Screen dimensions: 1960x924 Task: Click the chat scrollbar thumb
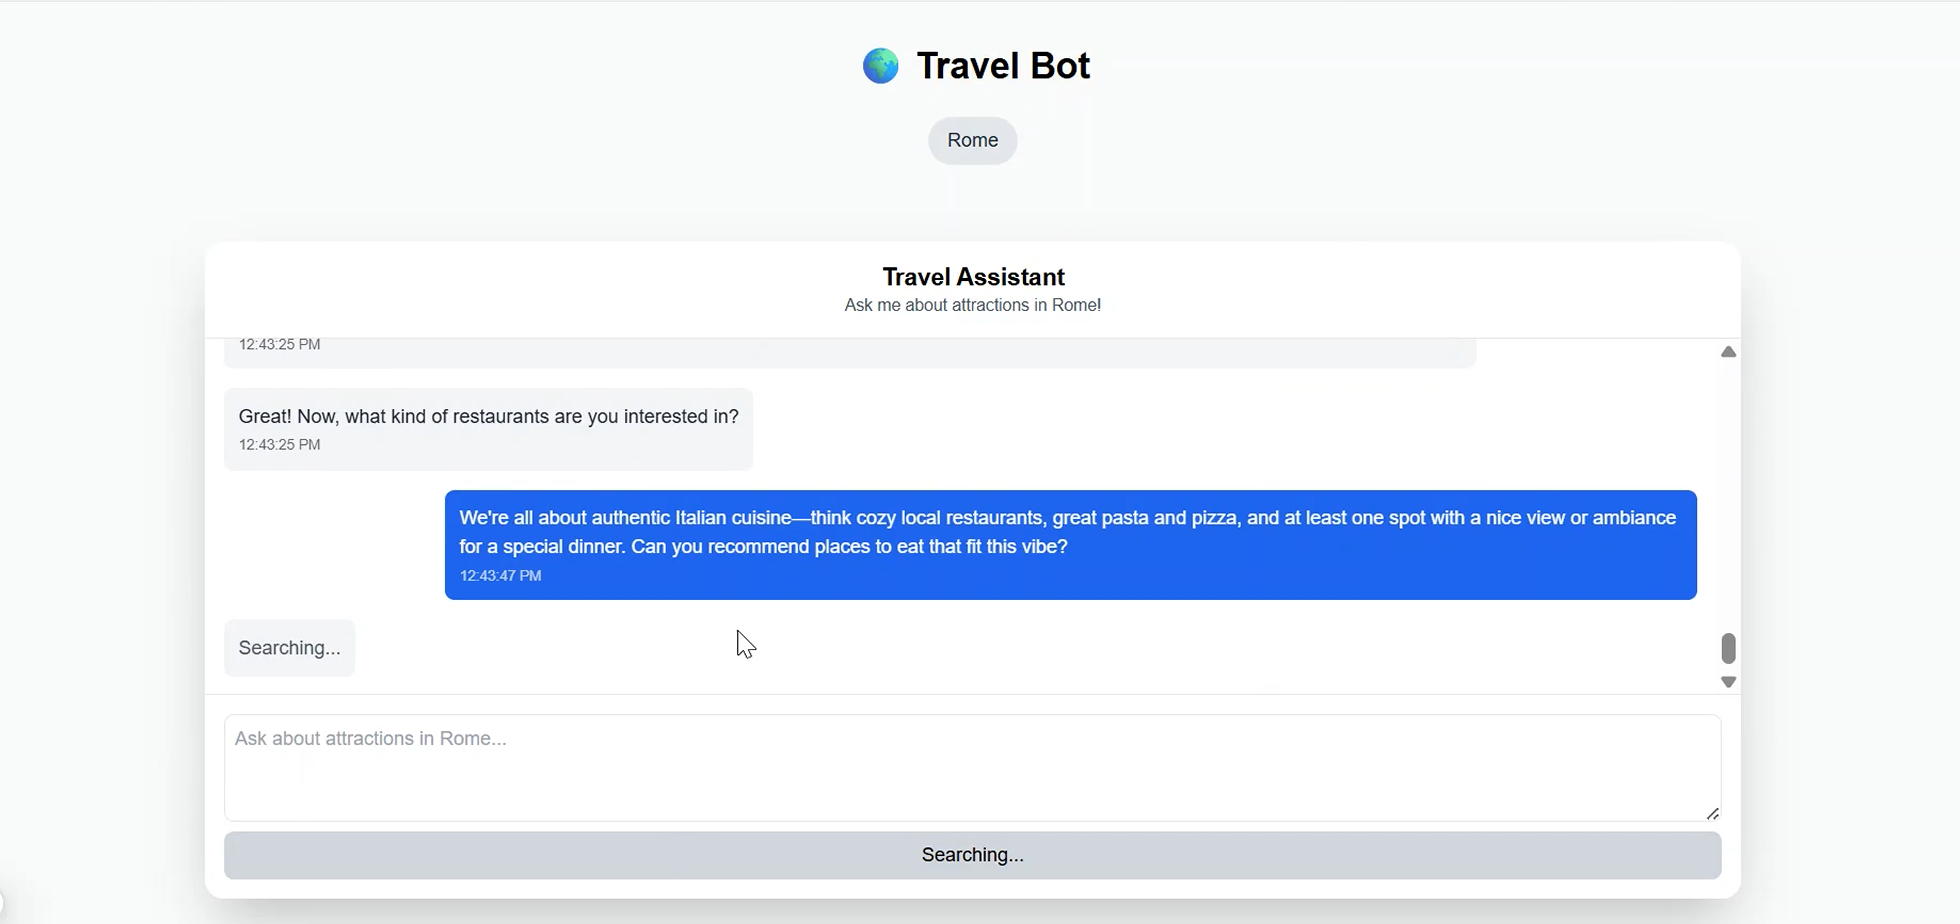tap(1728, 648)
